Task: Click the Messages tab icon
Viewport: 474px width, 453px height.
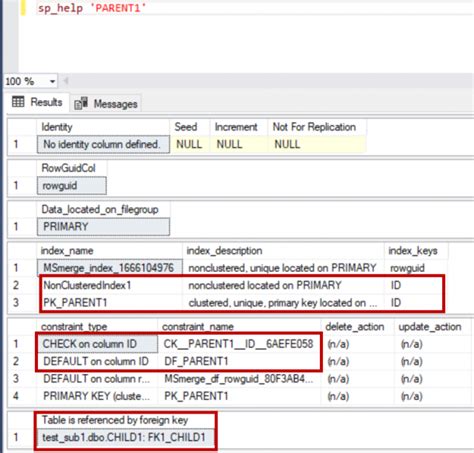Action: click(81, 103)
